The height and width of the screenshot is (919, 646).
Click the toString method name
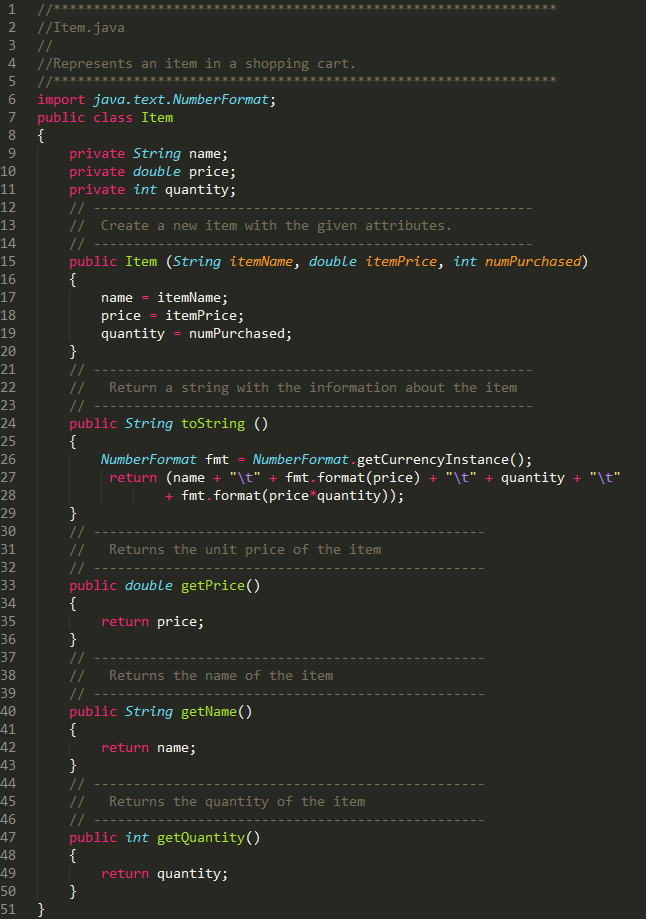pos(213,423)
